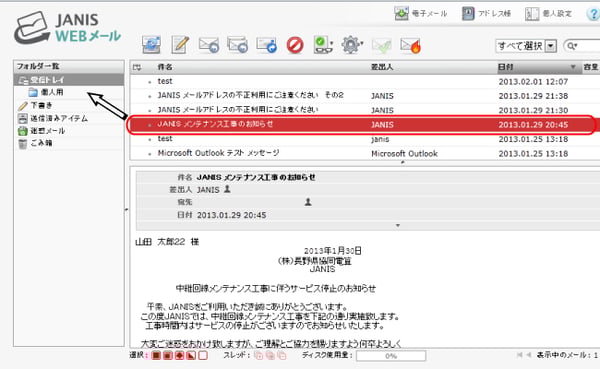Click the select unread icon in 選択
600x369 pixels.
coord(179,356)
